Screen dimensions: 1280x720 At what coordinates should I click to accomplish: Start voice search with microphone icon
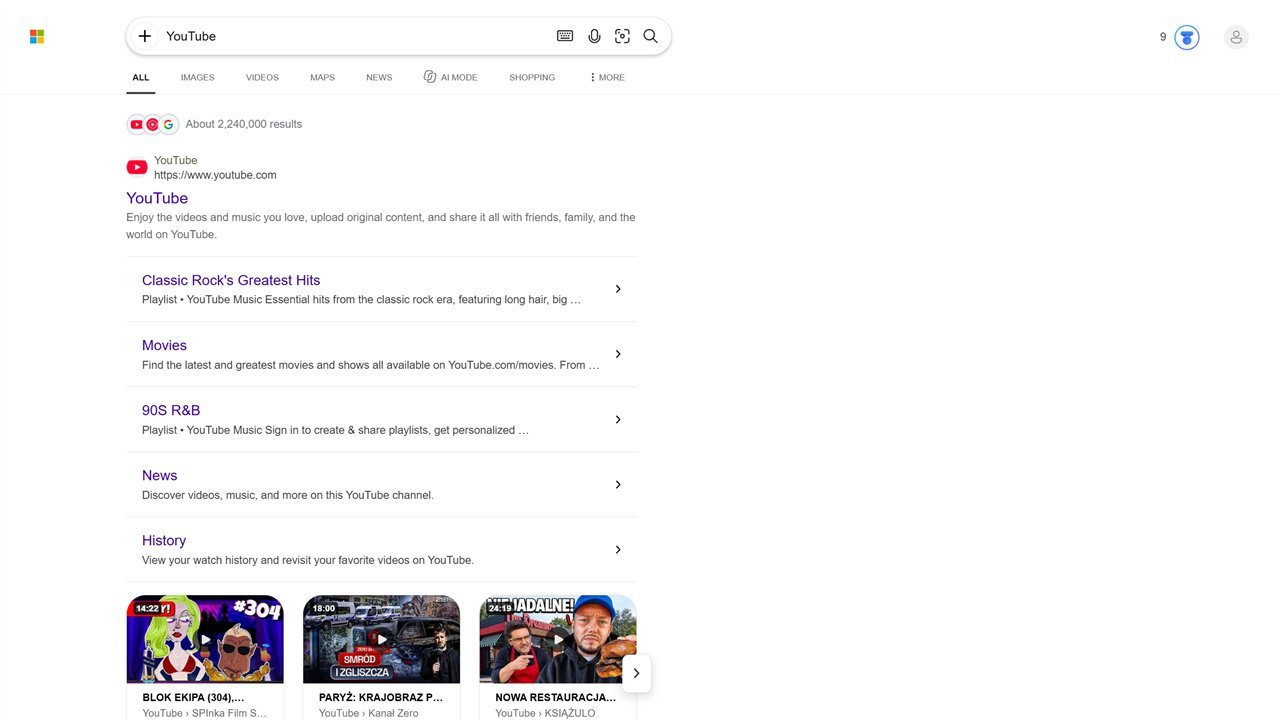click(594, 36)
